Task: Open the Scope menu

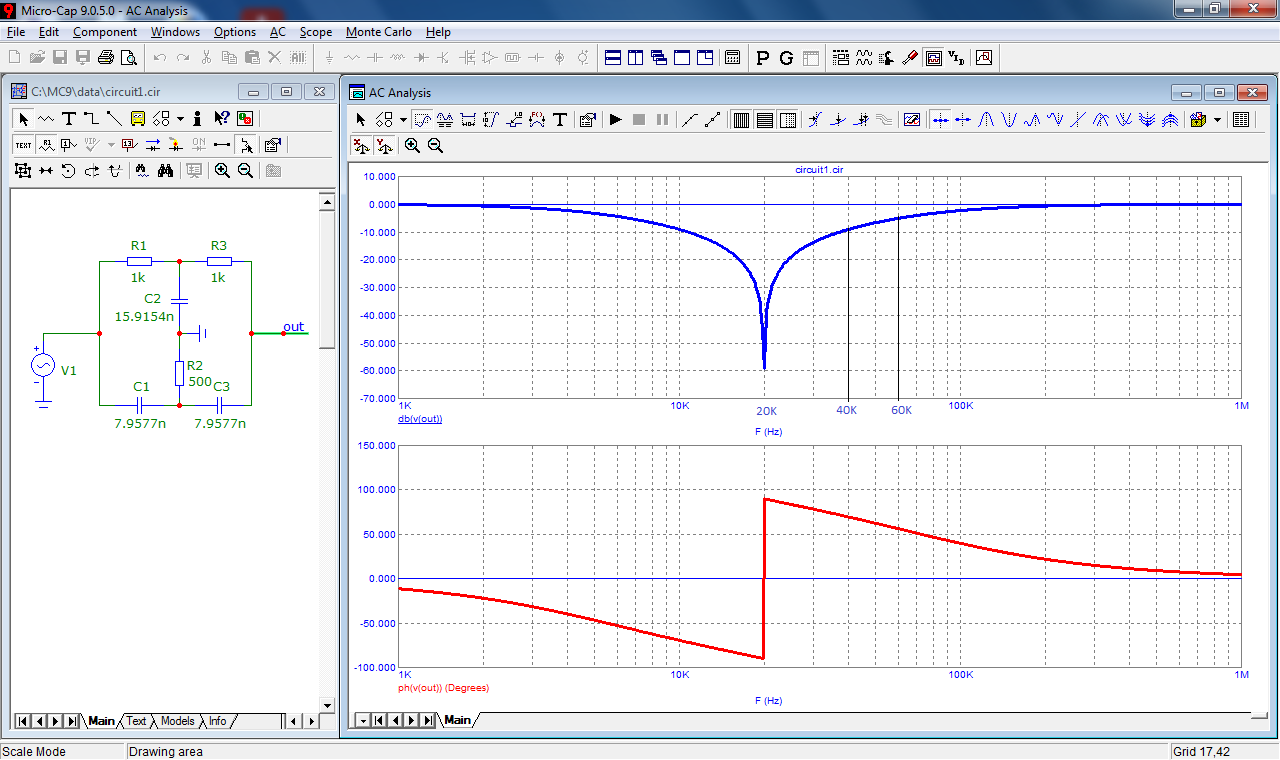Action: (316, 32)
